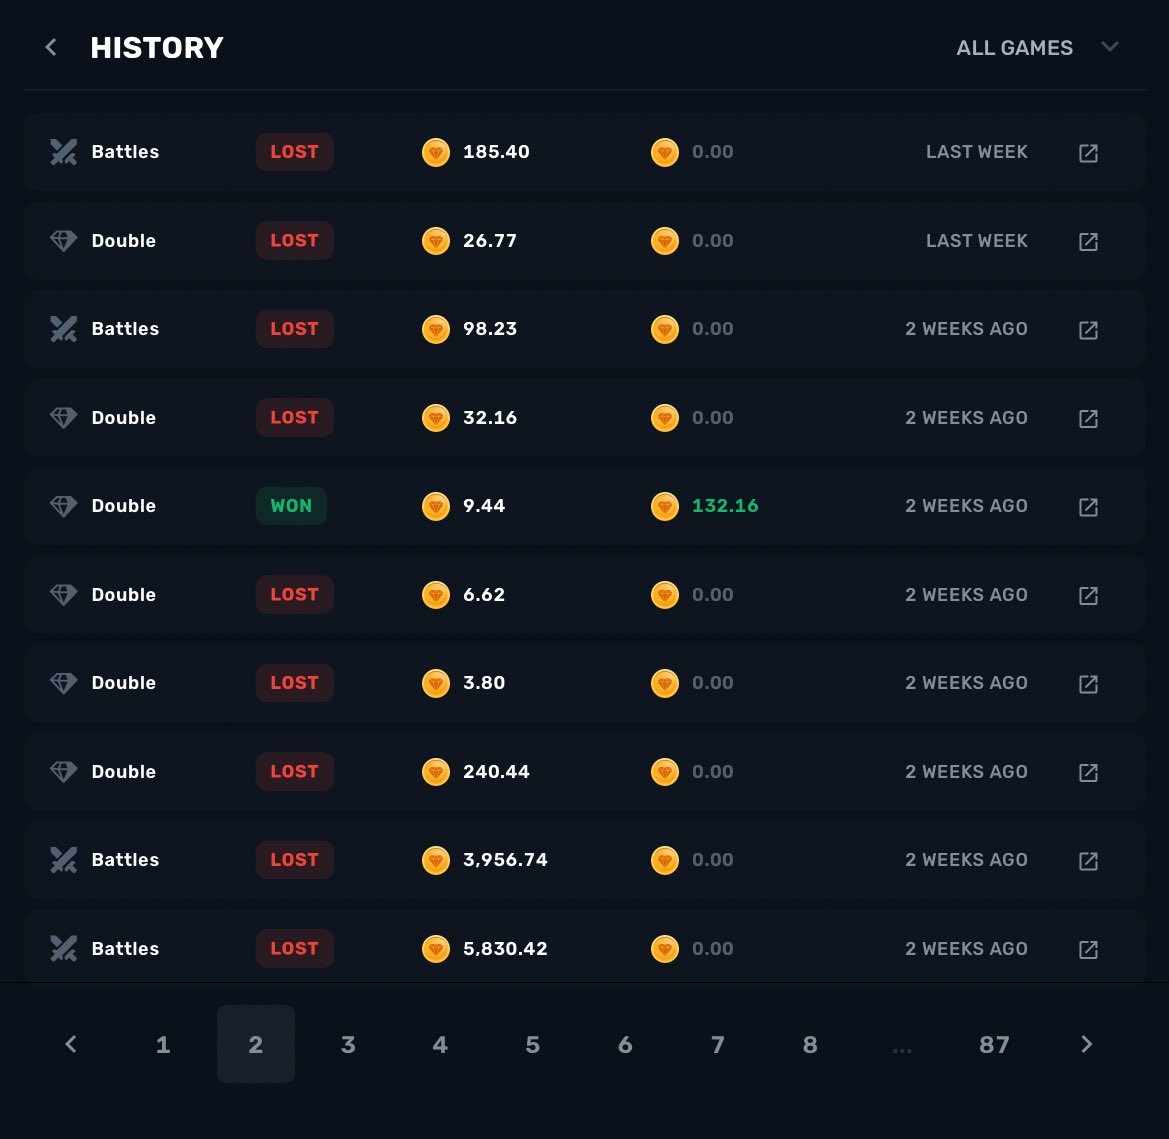Viewport: 1169px width, 1139px height.
Task: Go to the next page of history
Action: point(1086,1044)
